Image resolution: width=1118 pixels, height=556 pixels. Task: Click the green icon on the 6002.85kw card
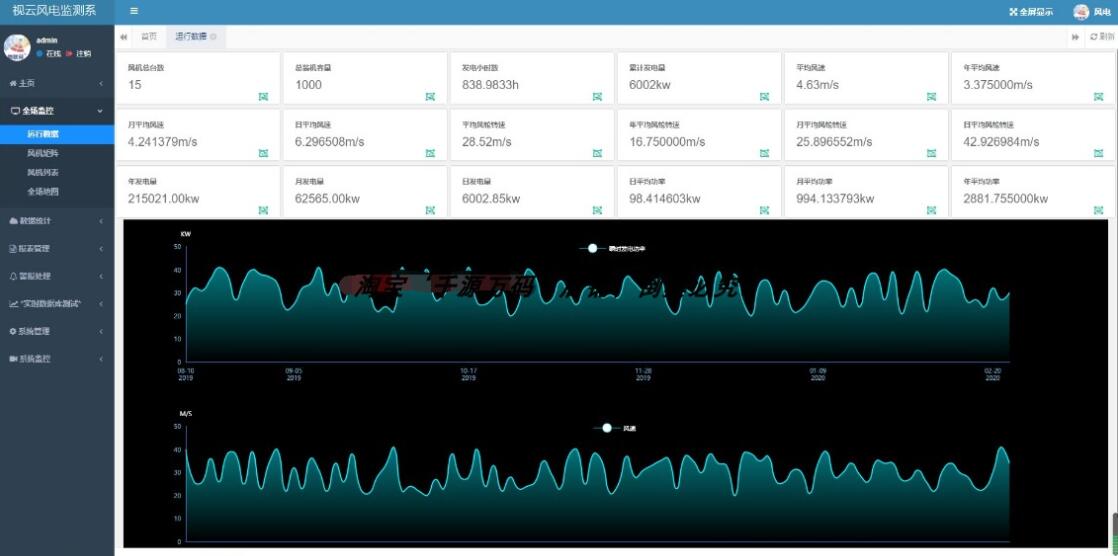(x=597, y=210)
